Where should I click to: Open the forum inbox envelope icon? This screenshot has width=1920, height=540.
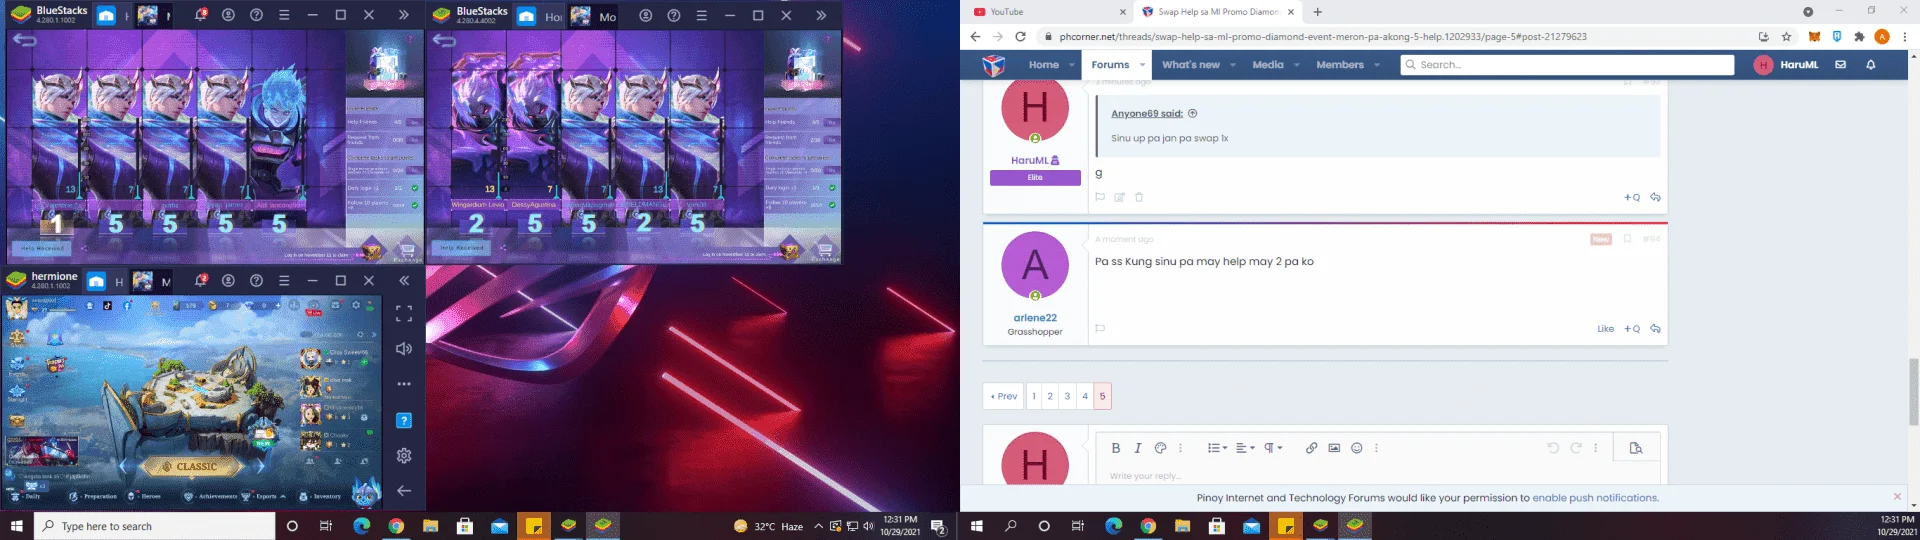[x=1840, y=65]
